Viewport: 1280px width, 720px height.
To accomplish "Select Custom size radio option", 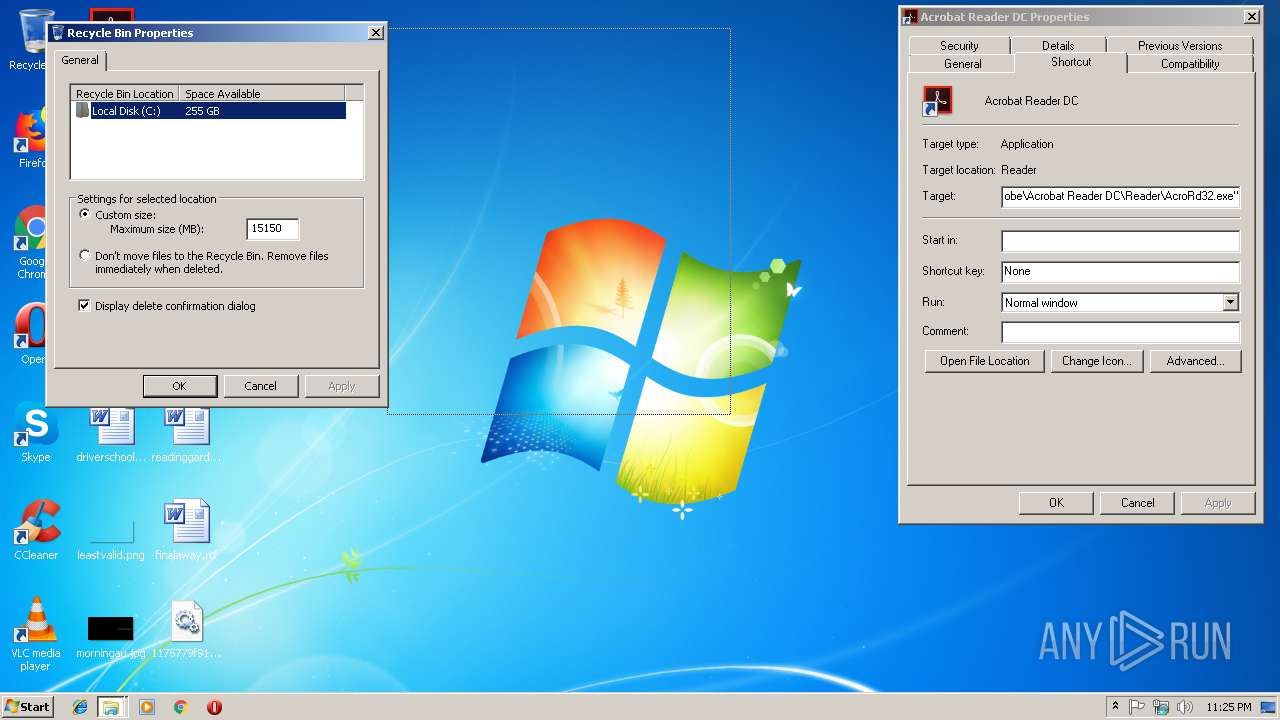I will (85, 215).
